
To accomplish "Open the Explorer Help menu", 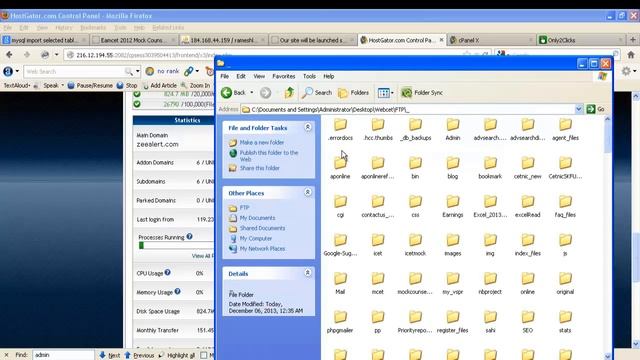I will pos(329,76).
